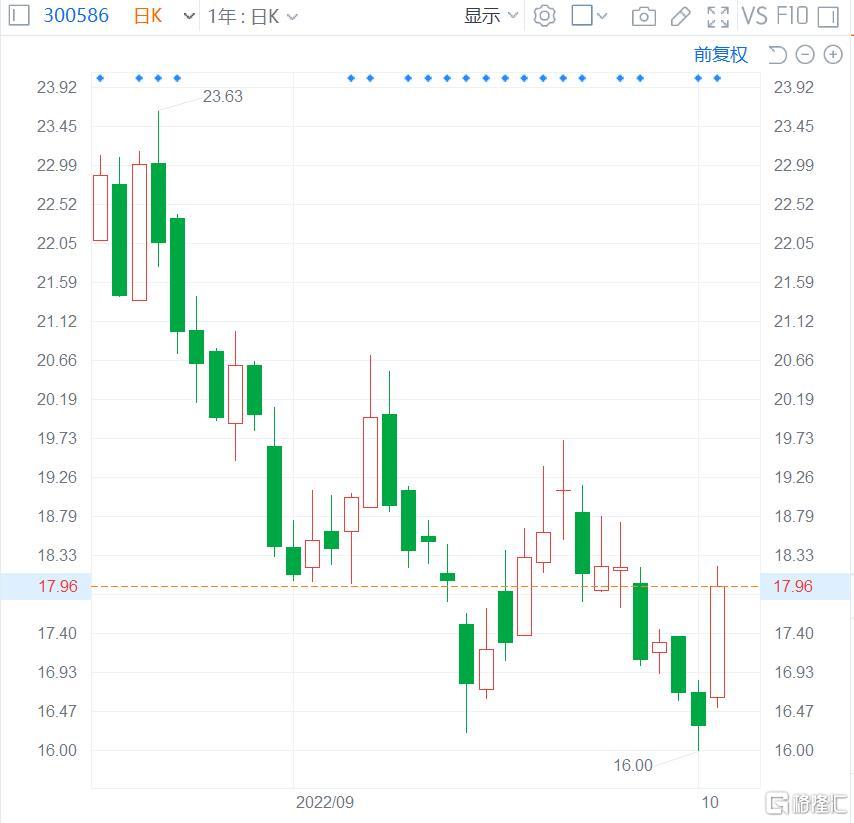
Task: Reset the chart with the undo arrow icon
Action: (777, 54)
